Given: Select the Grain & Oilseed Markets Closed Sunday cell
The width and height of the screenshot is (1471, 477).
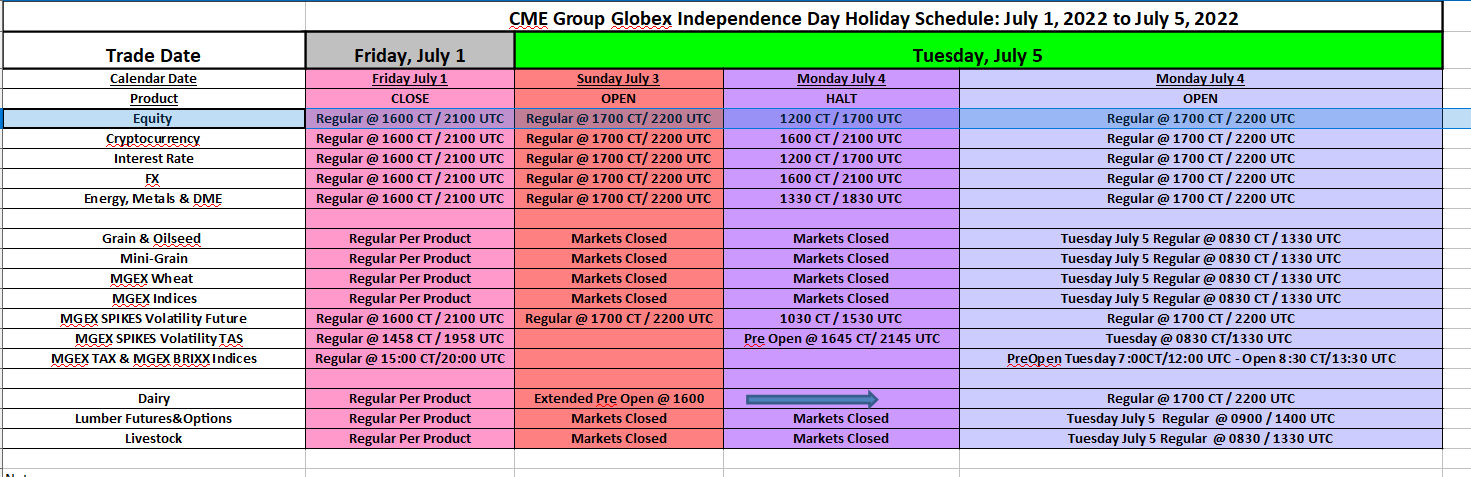Looking at the screenshot, I should (619, 239).
